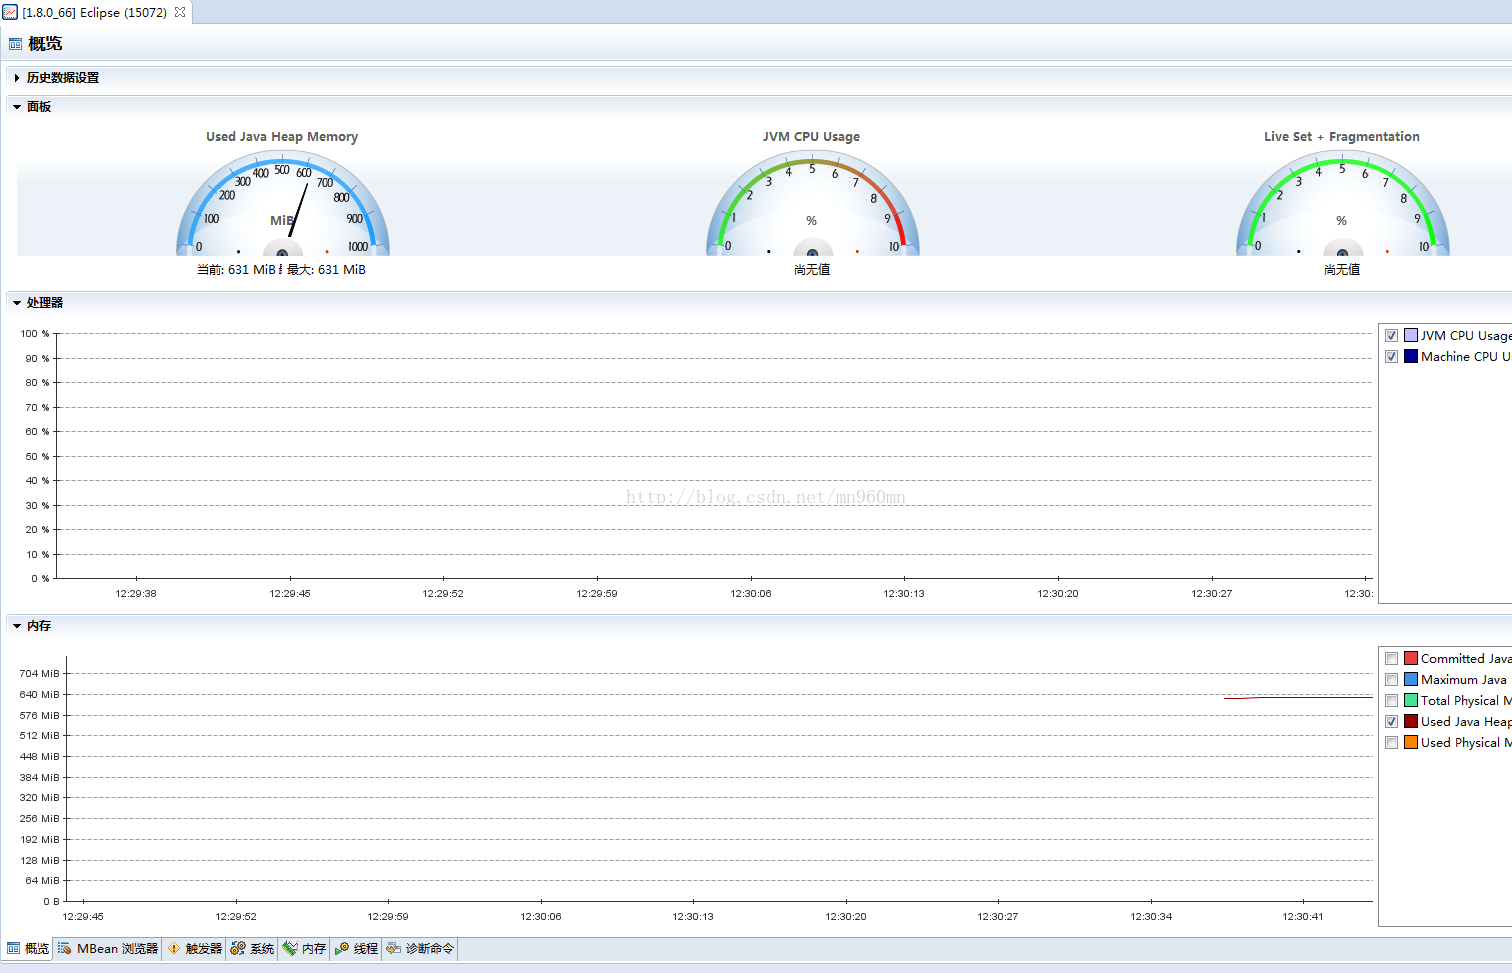Screen dimensions: 1512x973
Task: Click the 系统 gears tab icon
Action: coord(238,949)
